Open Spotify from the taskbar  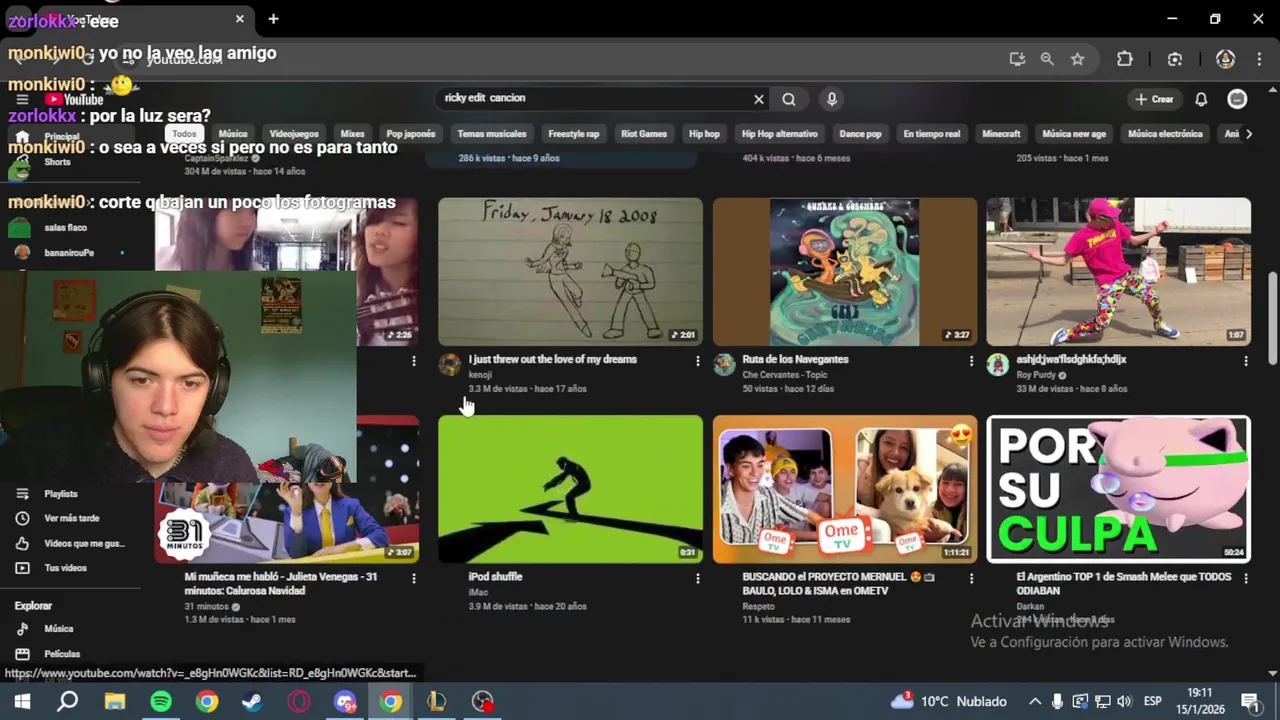pos(161,701)
